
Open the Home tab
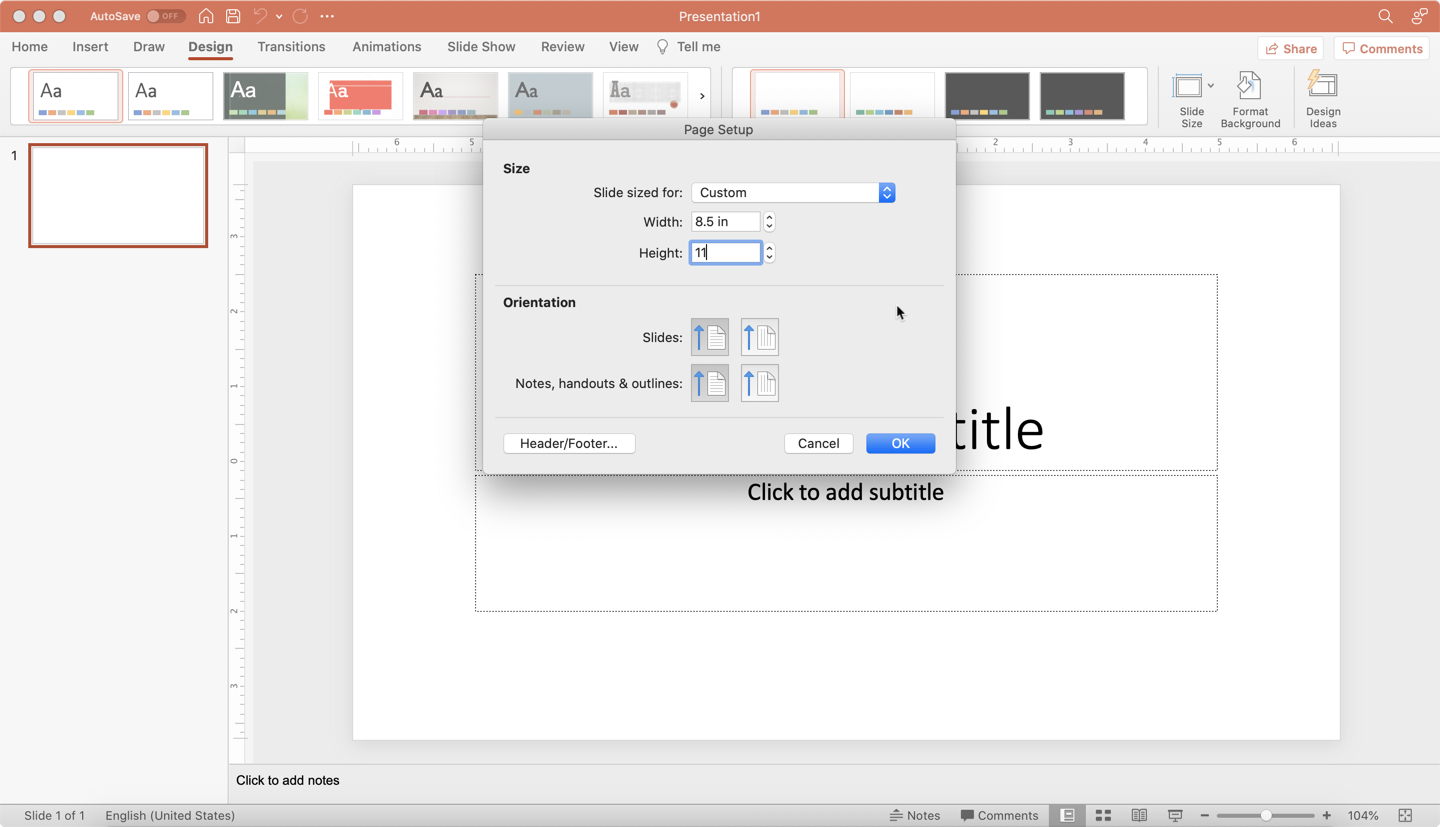click(30, 47)
